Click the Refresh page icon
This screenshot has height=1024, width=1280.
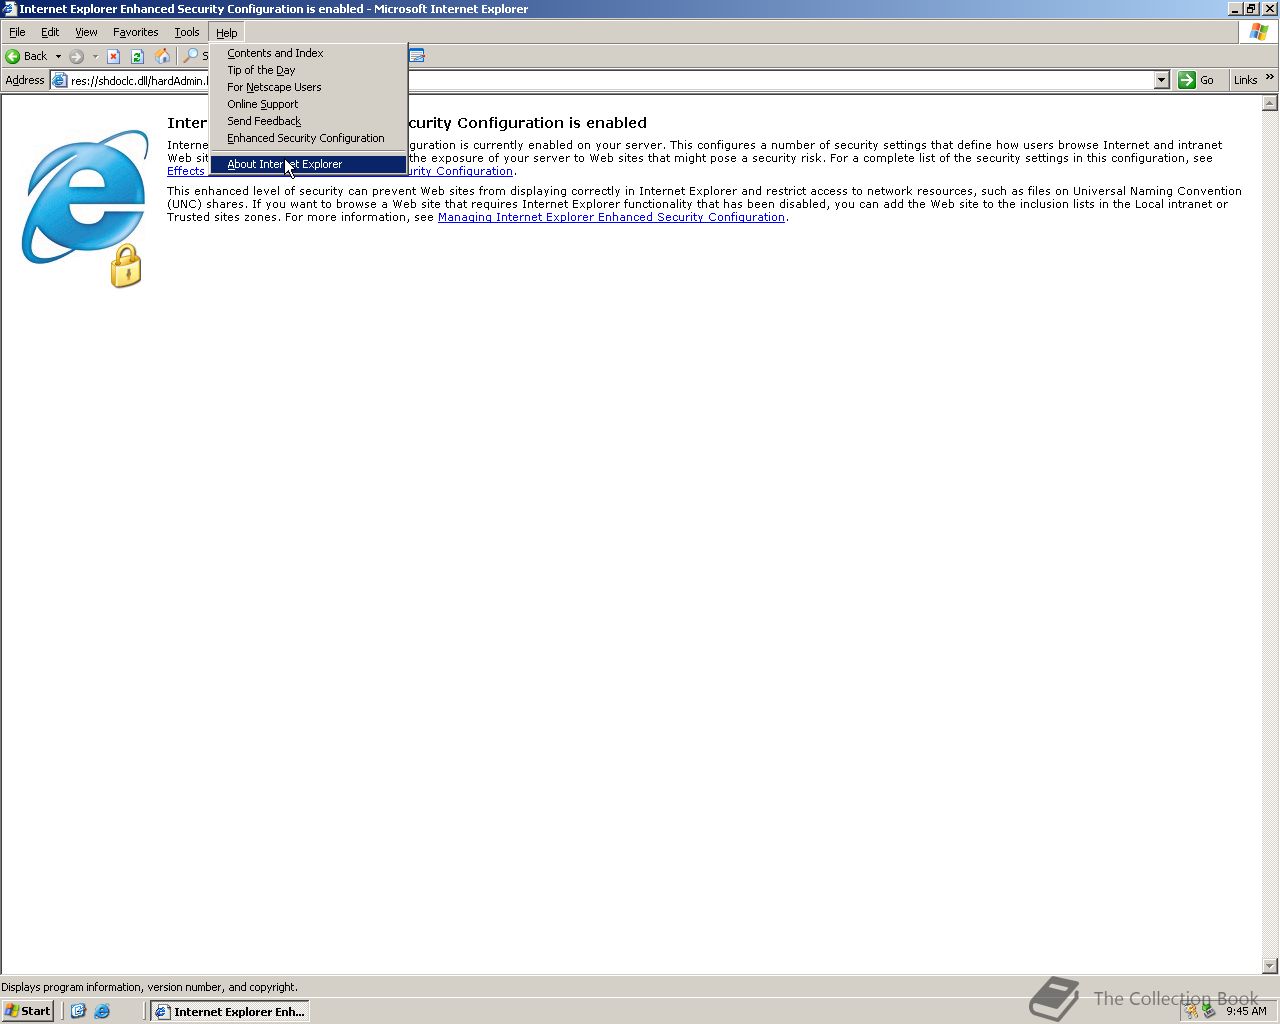137,56
